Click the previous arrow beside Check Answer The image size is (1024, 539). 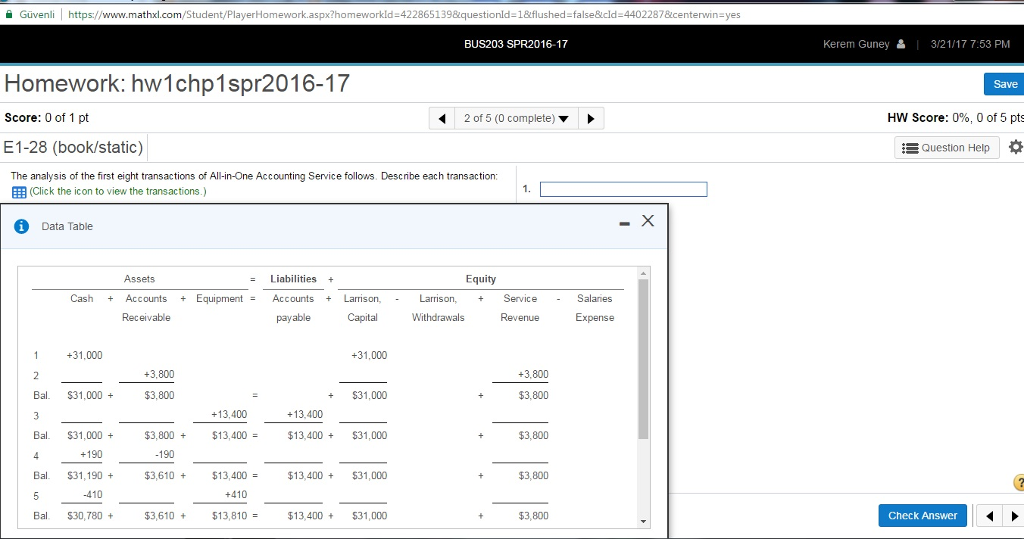tap(989, 516)
